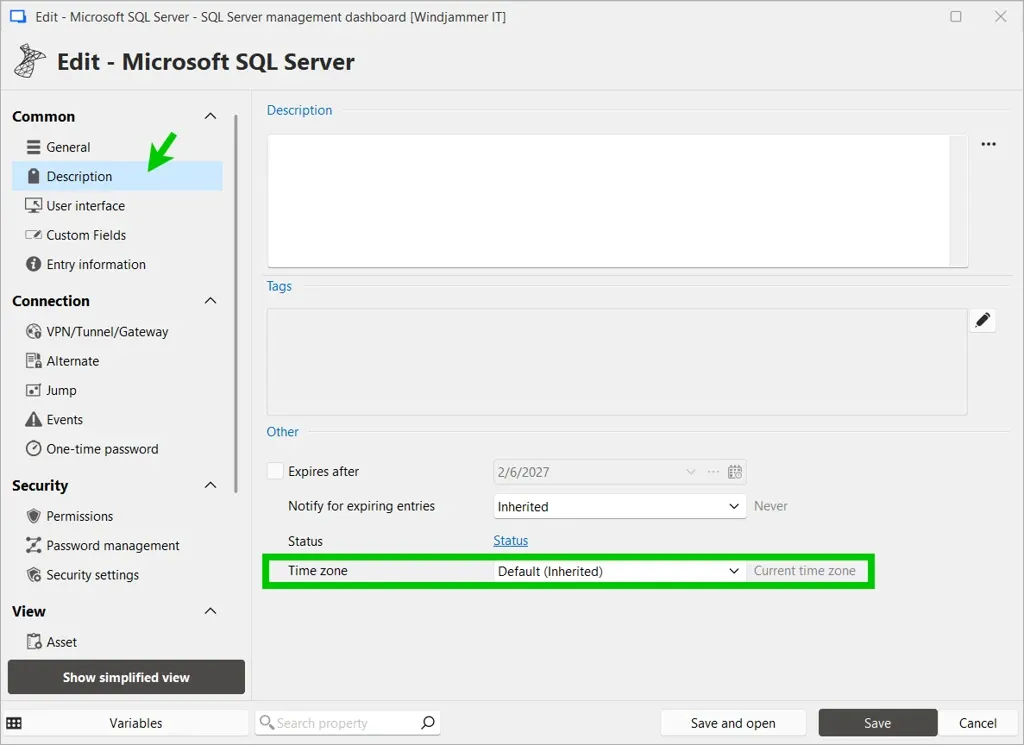Open the calendar date picker for Expires after
Screen dimensions: 1024x745
(735, 471)
